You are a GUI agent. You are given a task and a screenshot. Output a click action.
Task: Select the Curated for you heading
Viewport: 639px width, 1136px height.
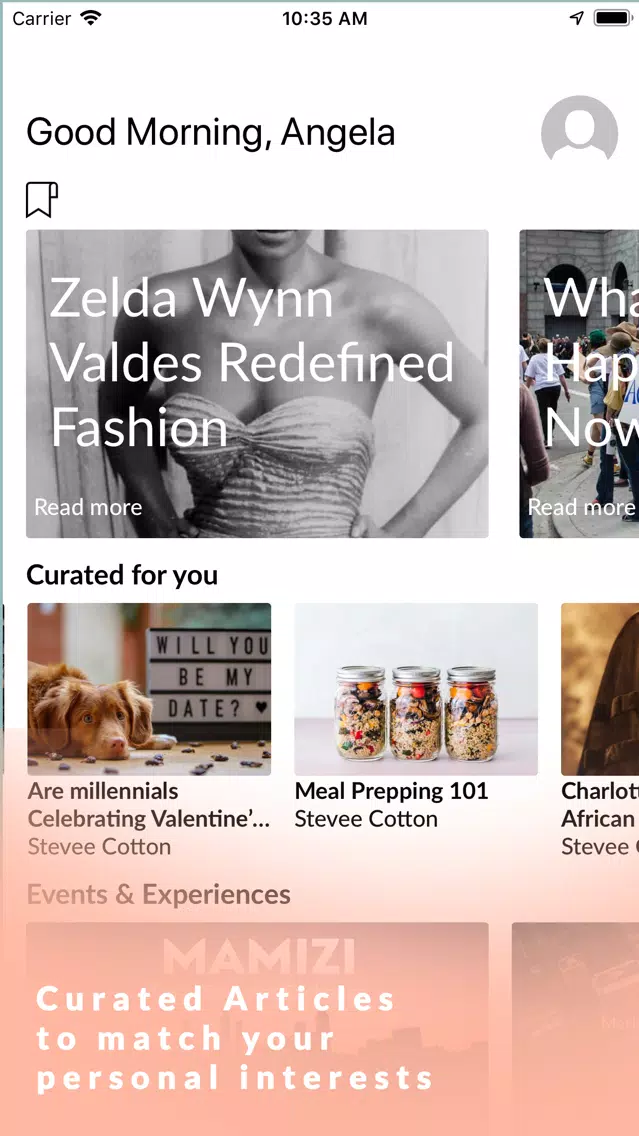click(122, 575)
